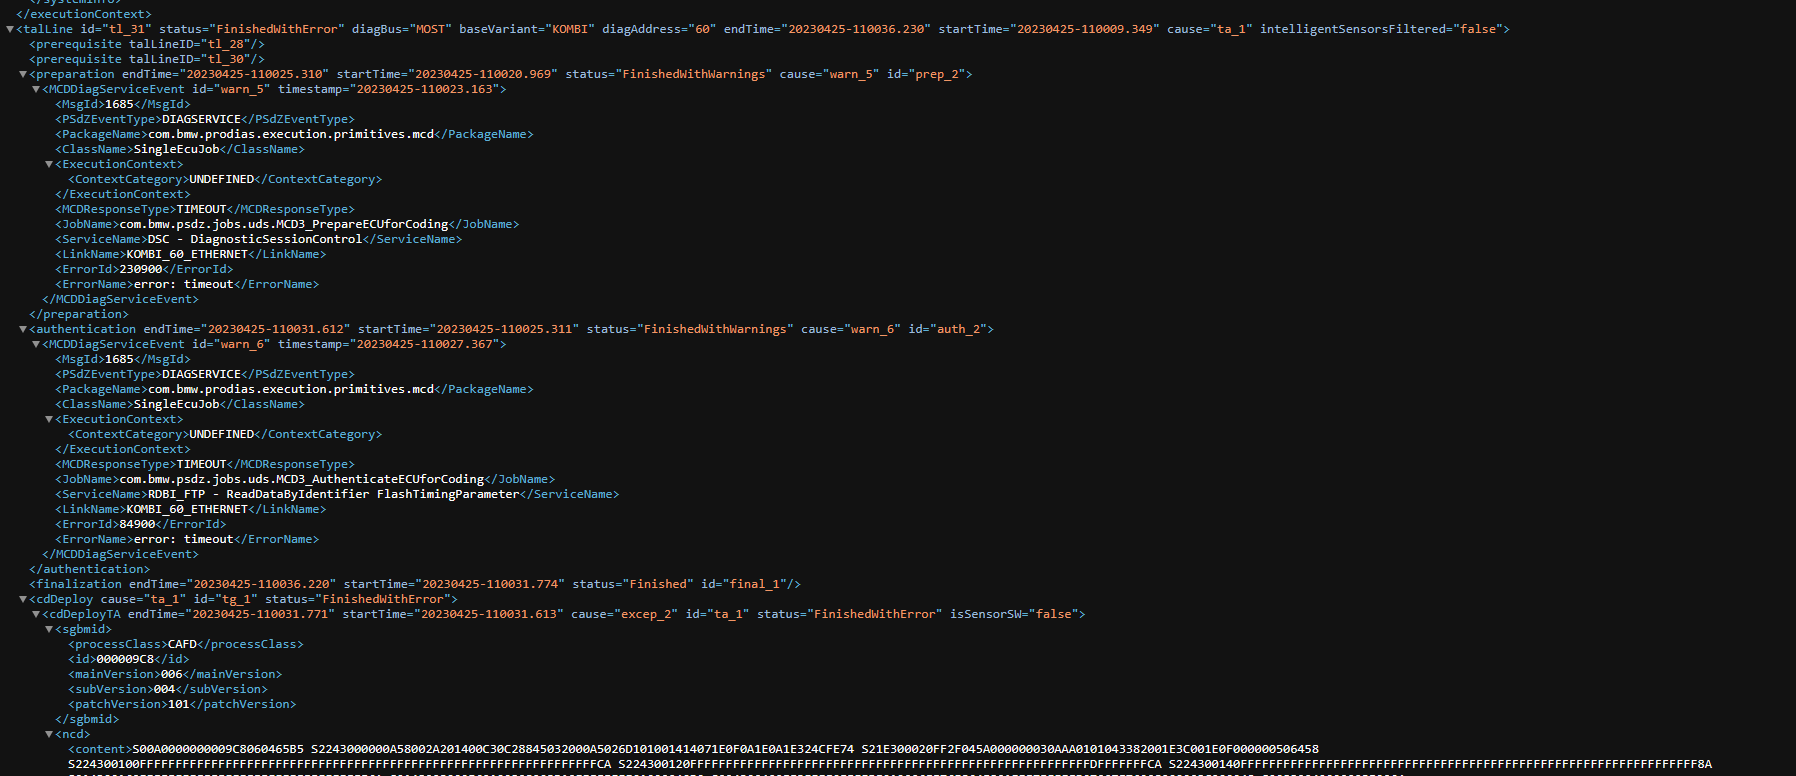Click patchVersion 101 value
This screenshot has height=776, width=1796.
179,704
